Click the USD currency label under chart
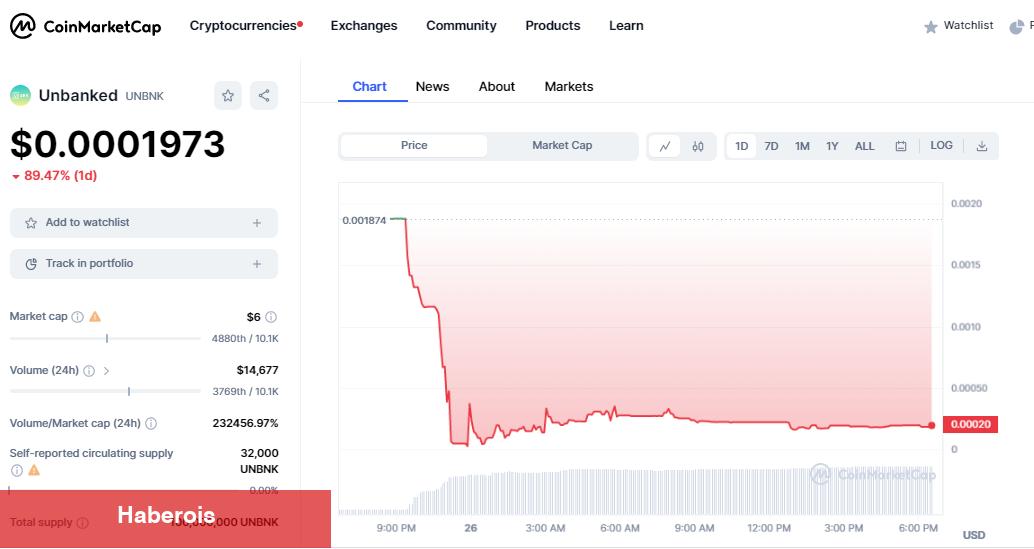This screenshot has width=1034, height=549. 973,535
